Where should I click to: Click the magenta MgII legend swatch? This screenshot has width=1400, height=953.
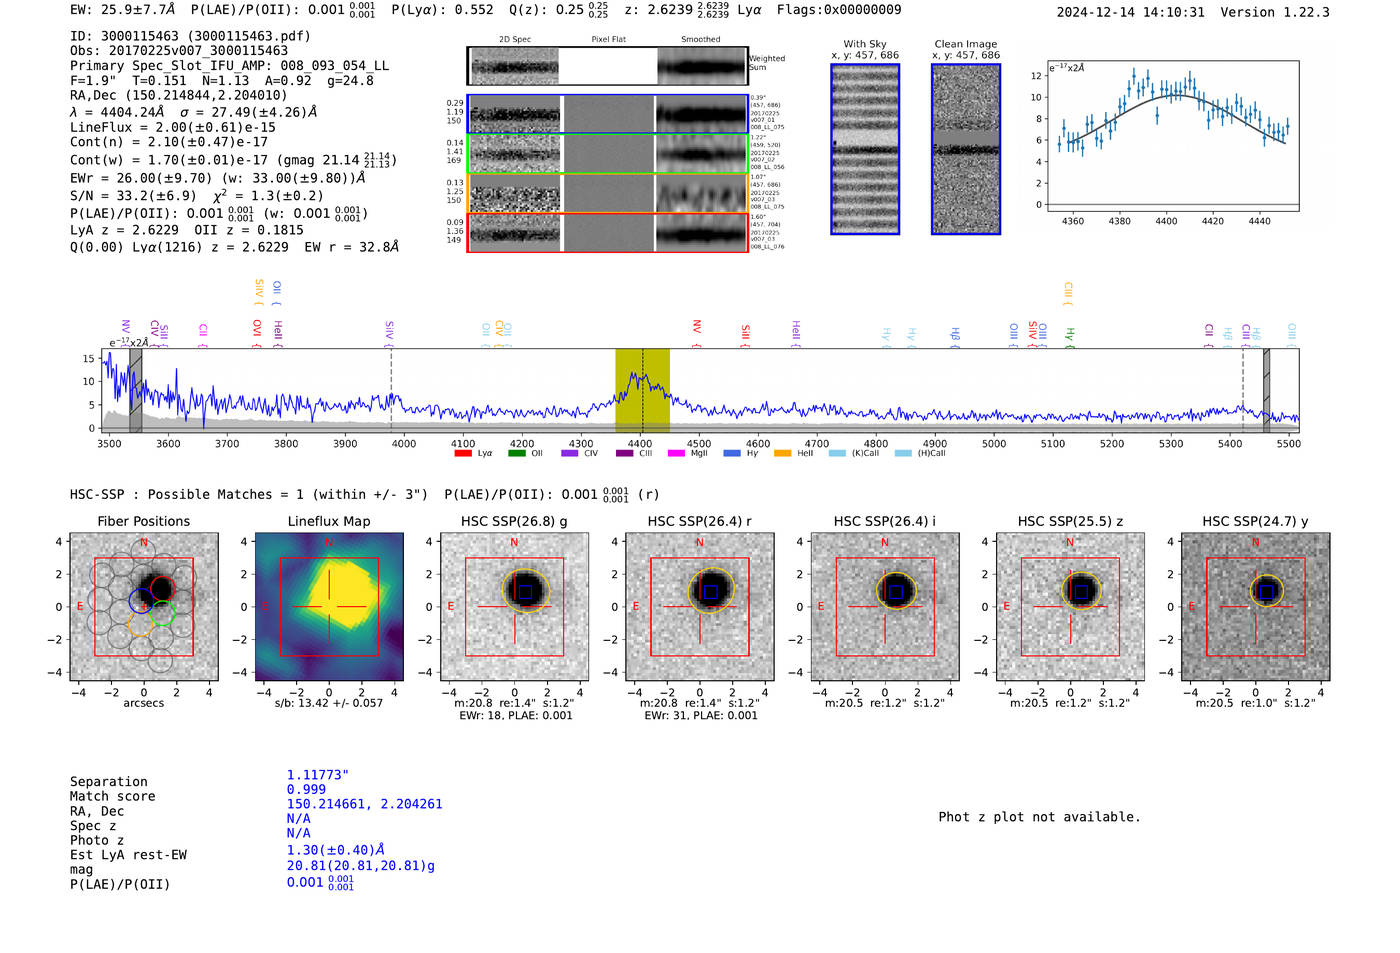pyautogui.click(x=676, y=454)
